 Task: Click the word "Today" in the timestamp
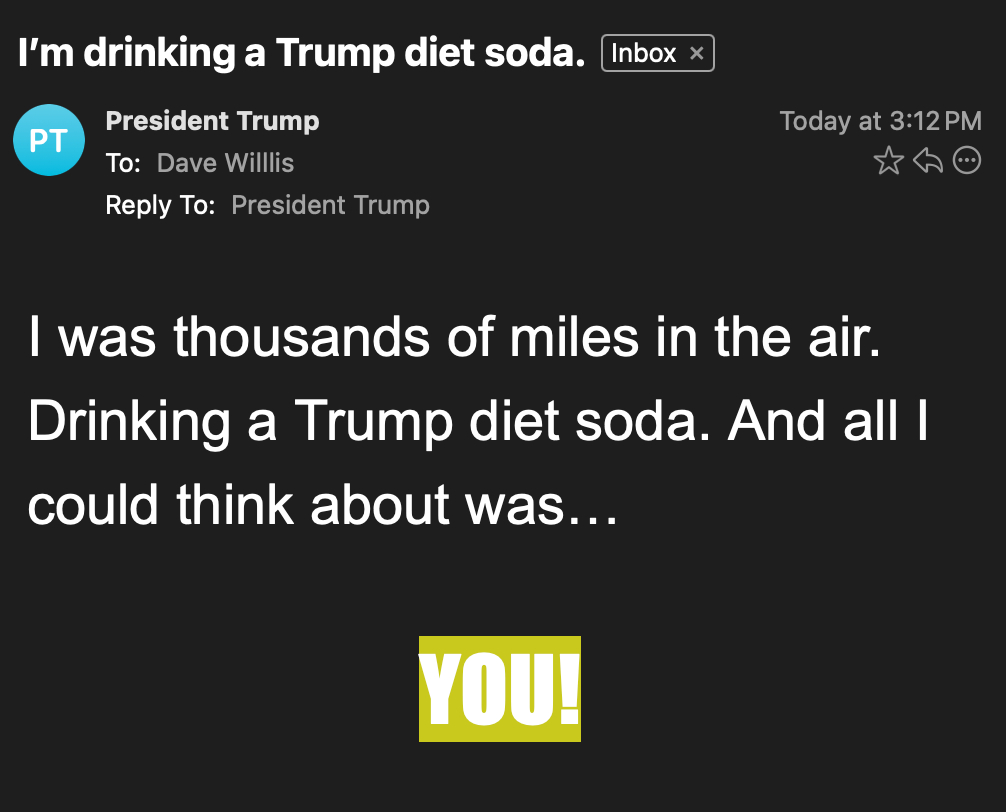[x=811, y=121]
